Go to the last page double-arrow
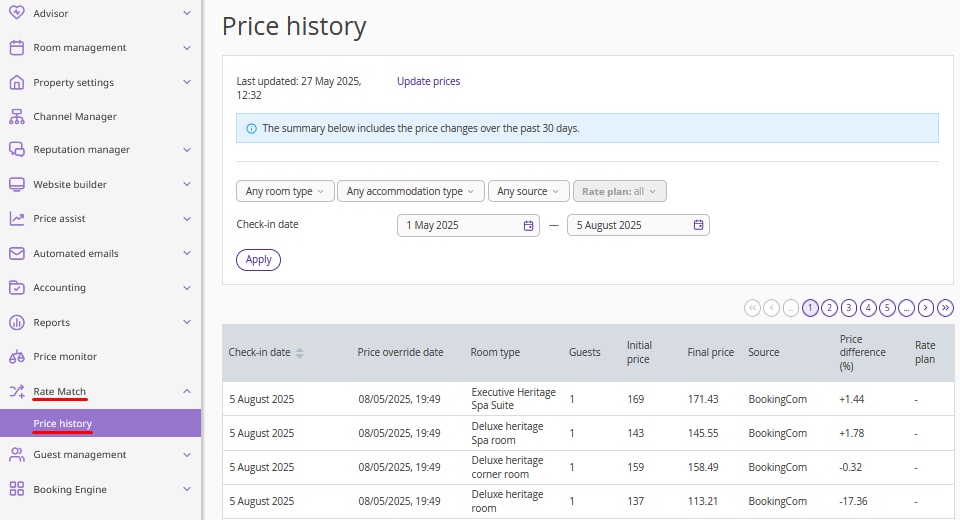The image size is (960, 520). [945, 307]
